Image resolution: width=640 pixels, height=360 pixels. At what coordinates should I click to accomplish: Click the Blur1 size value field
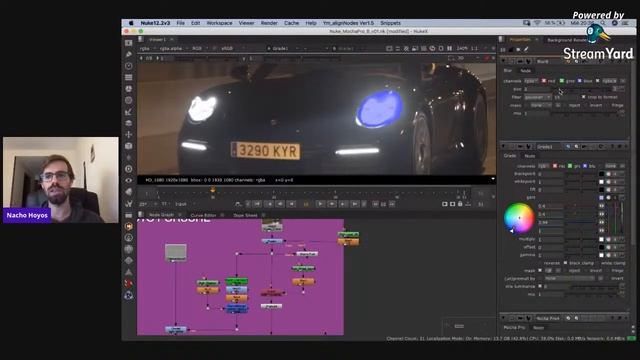[x=538, y=89]
